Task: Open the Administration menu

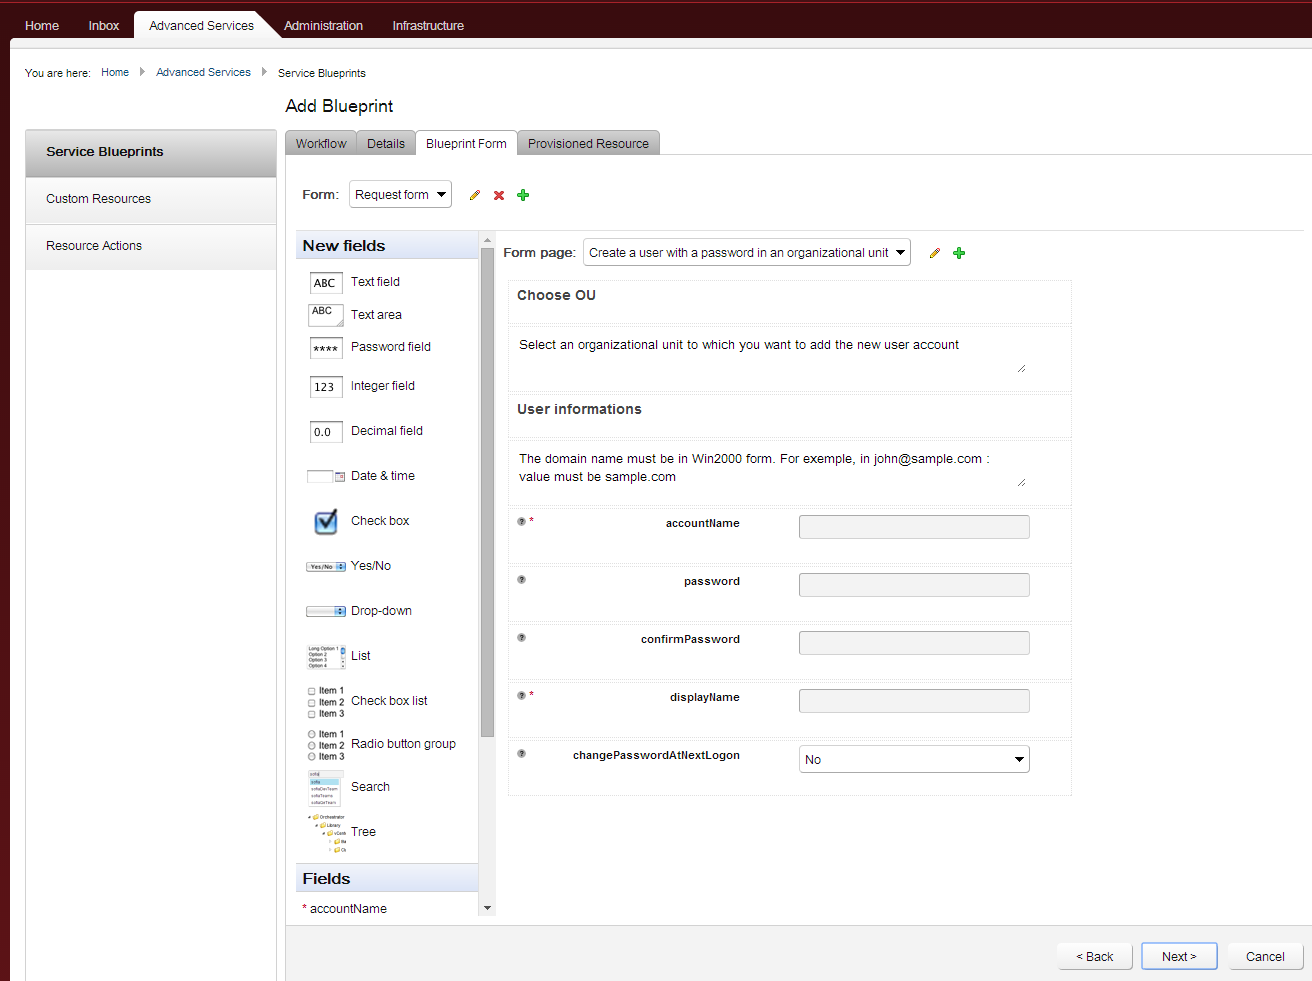Action: click(x=323, y=25)
